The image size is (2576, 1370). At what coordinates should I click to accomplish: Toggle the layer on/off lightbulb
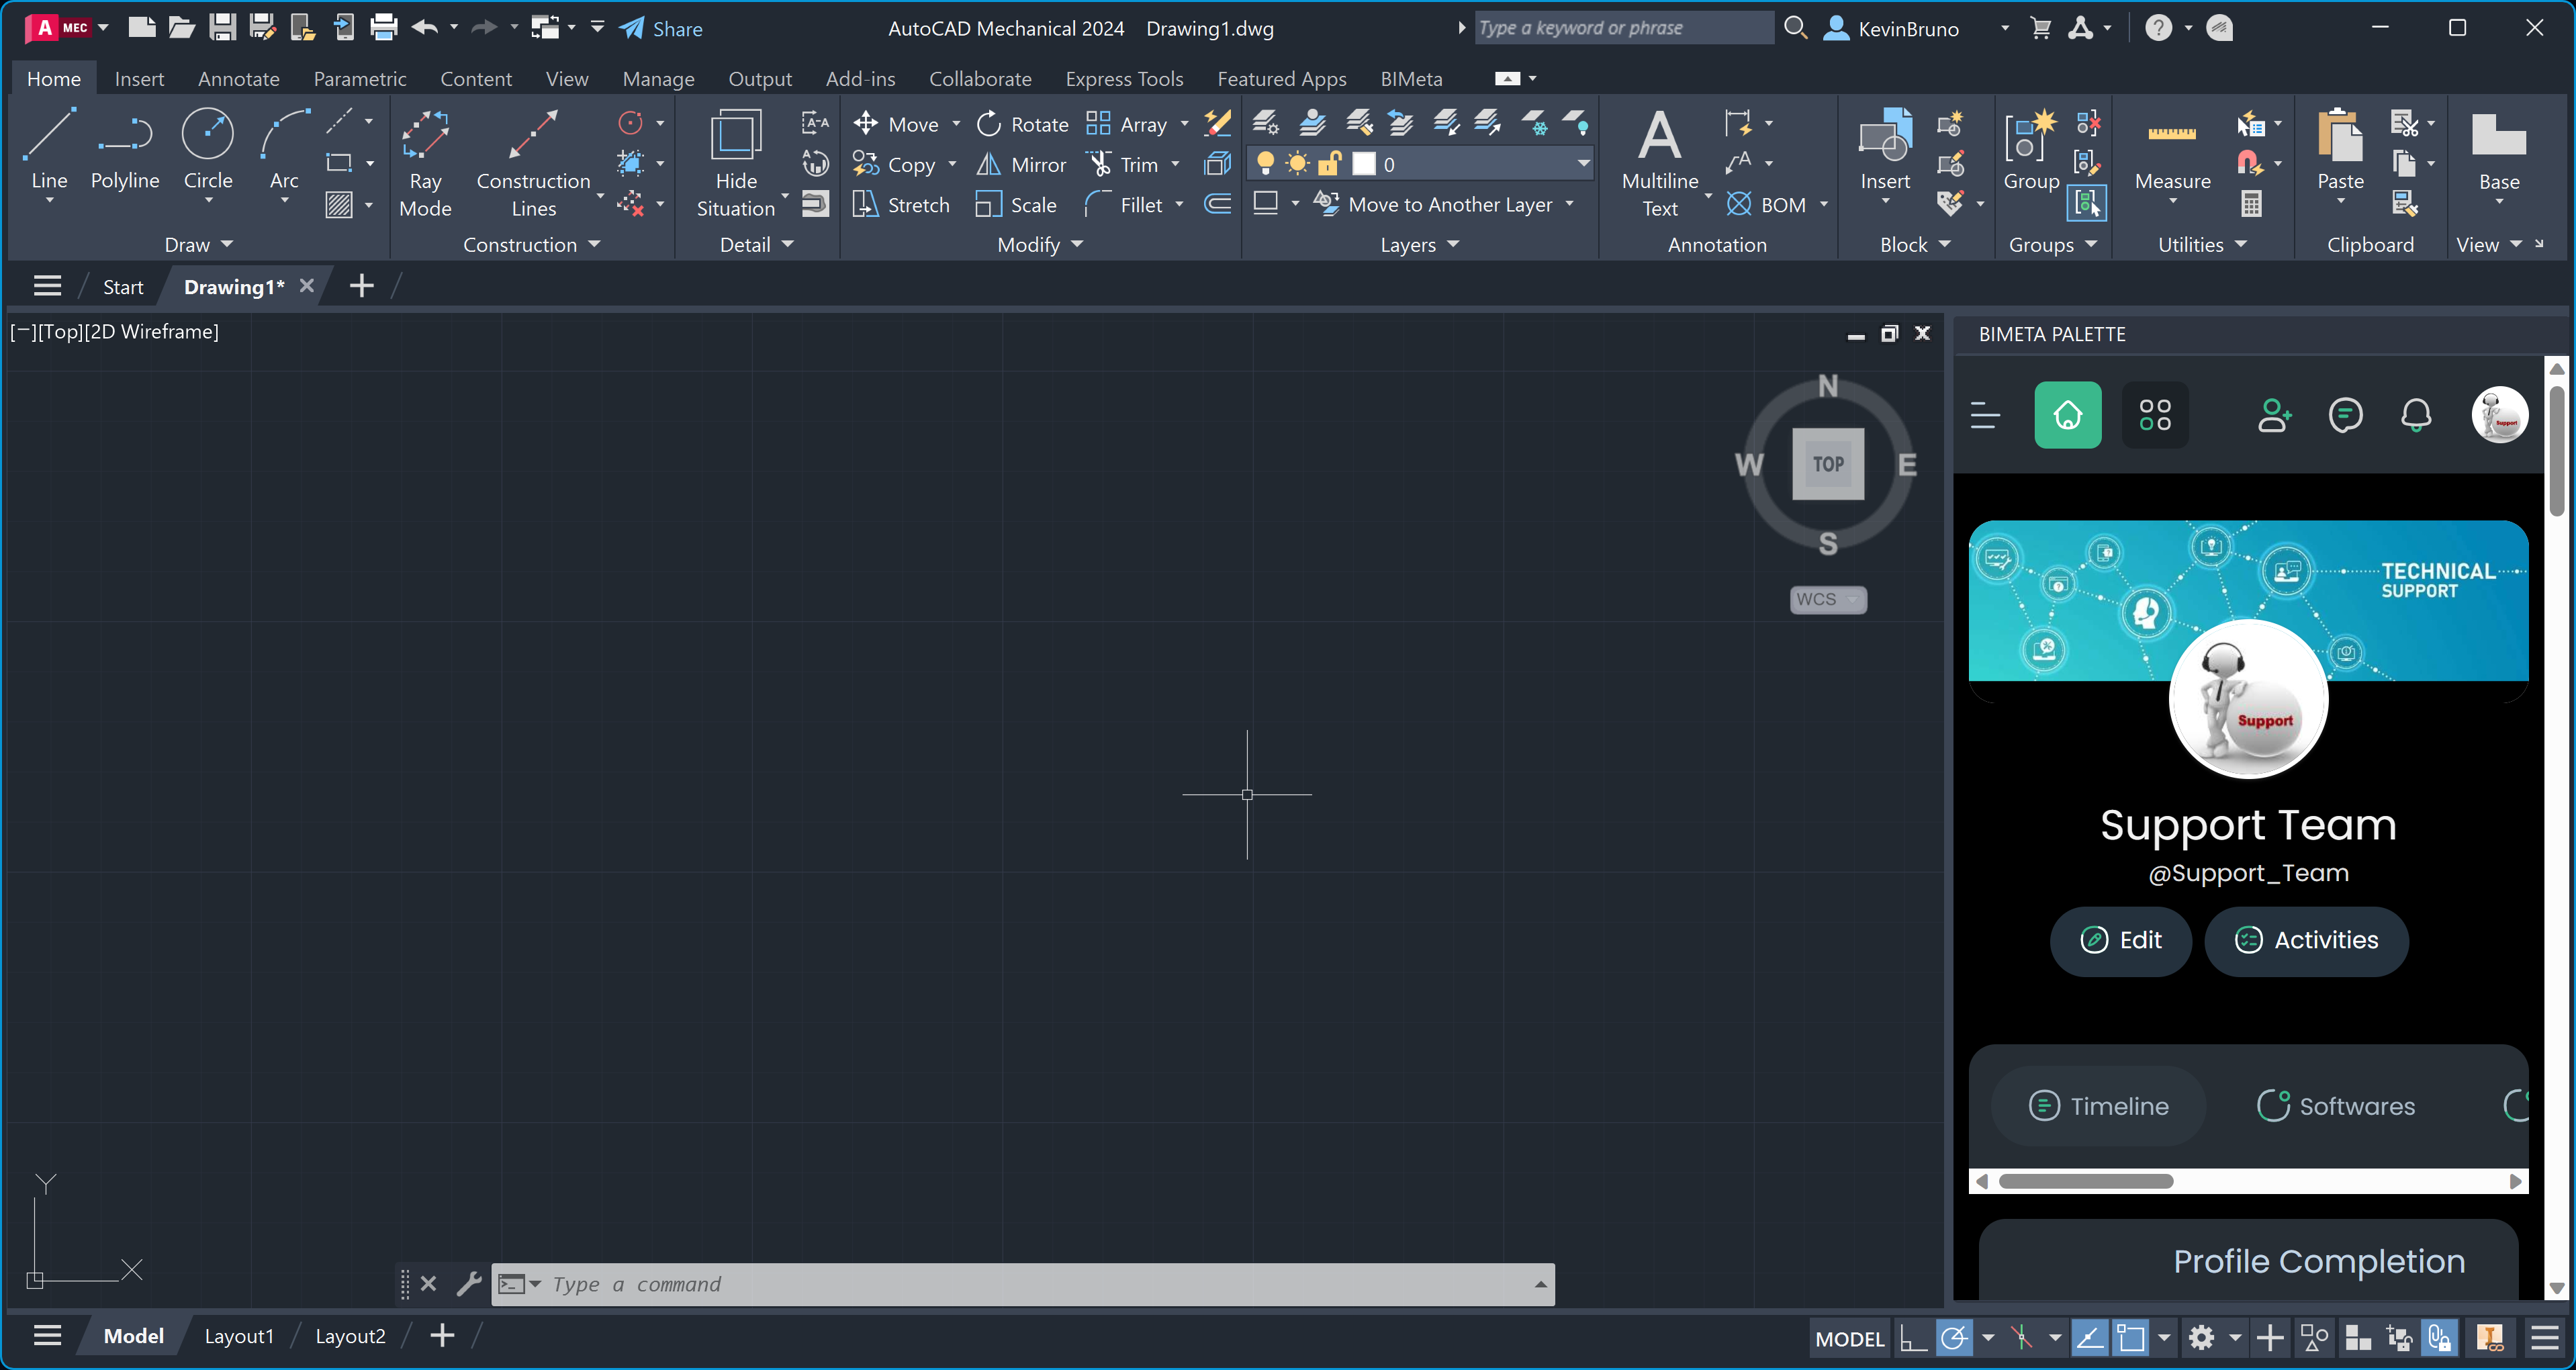pos(1265,164)
